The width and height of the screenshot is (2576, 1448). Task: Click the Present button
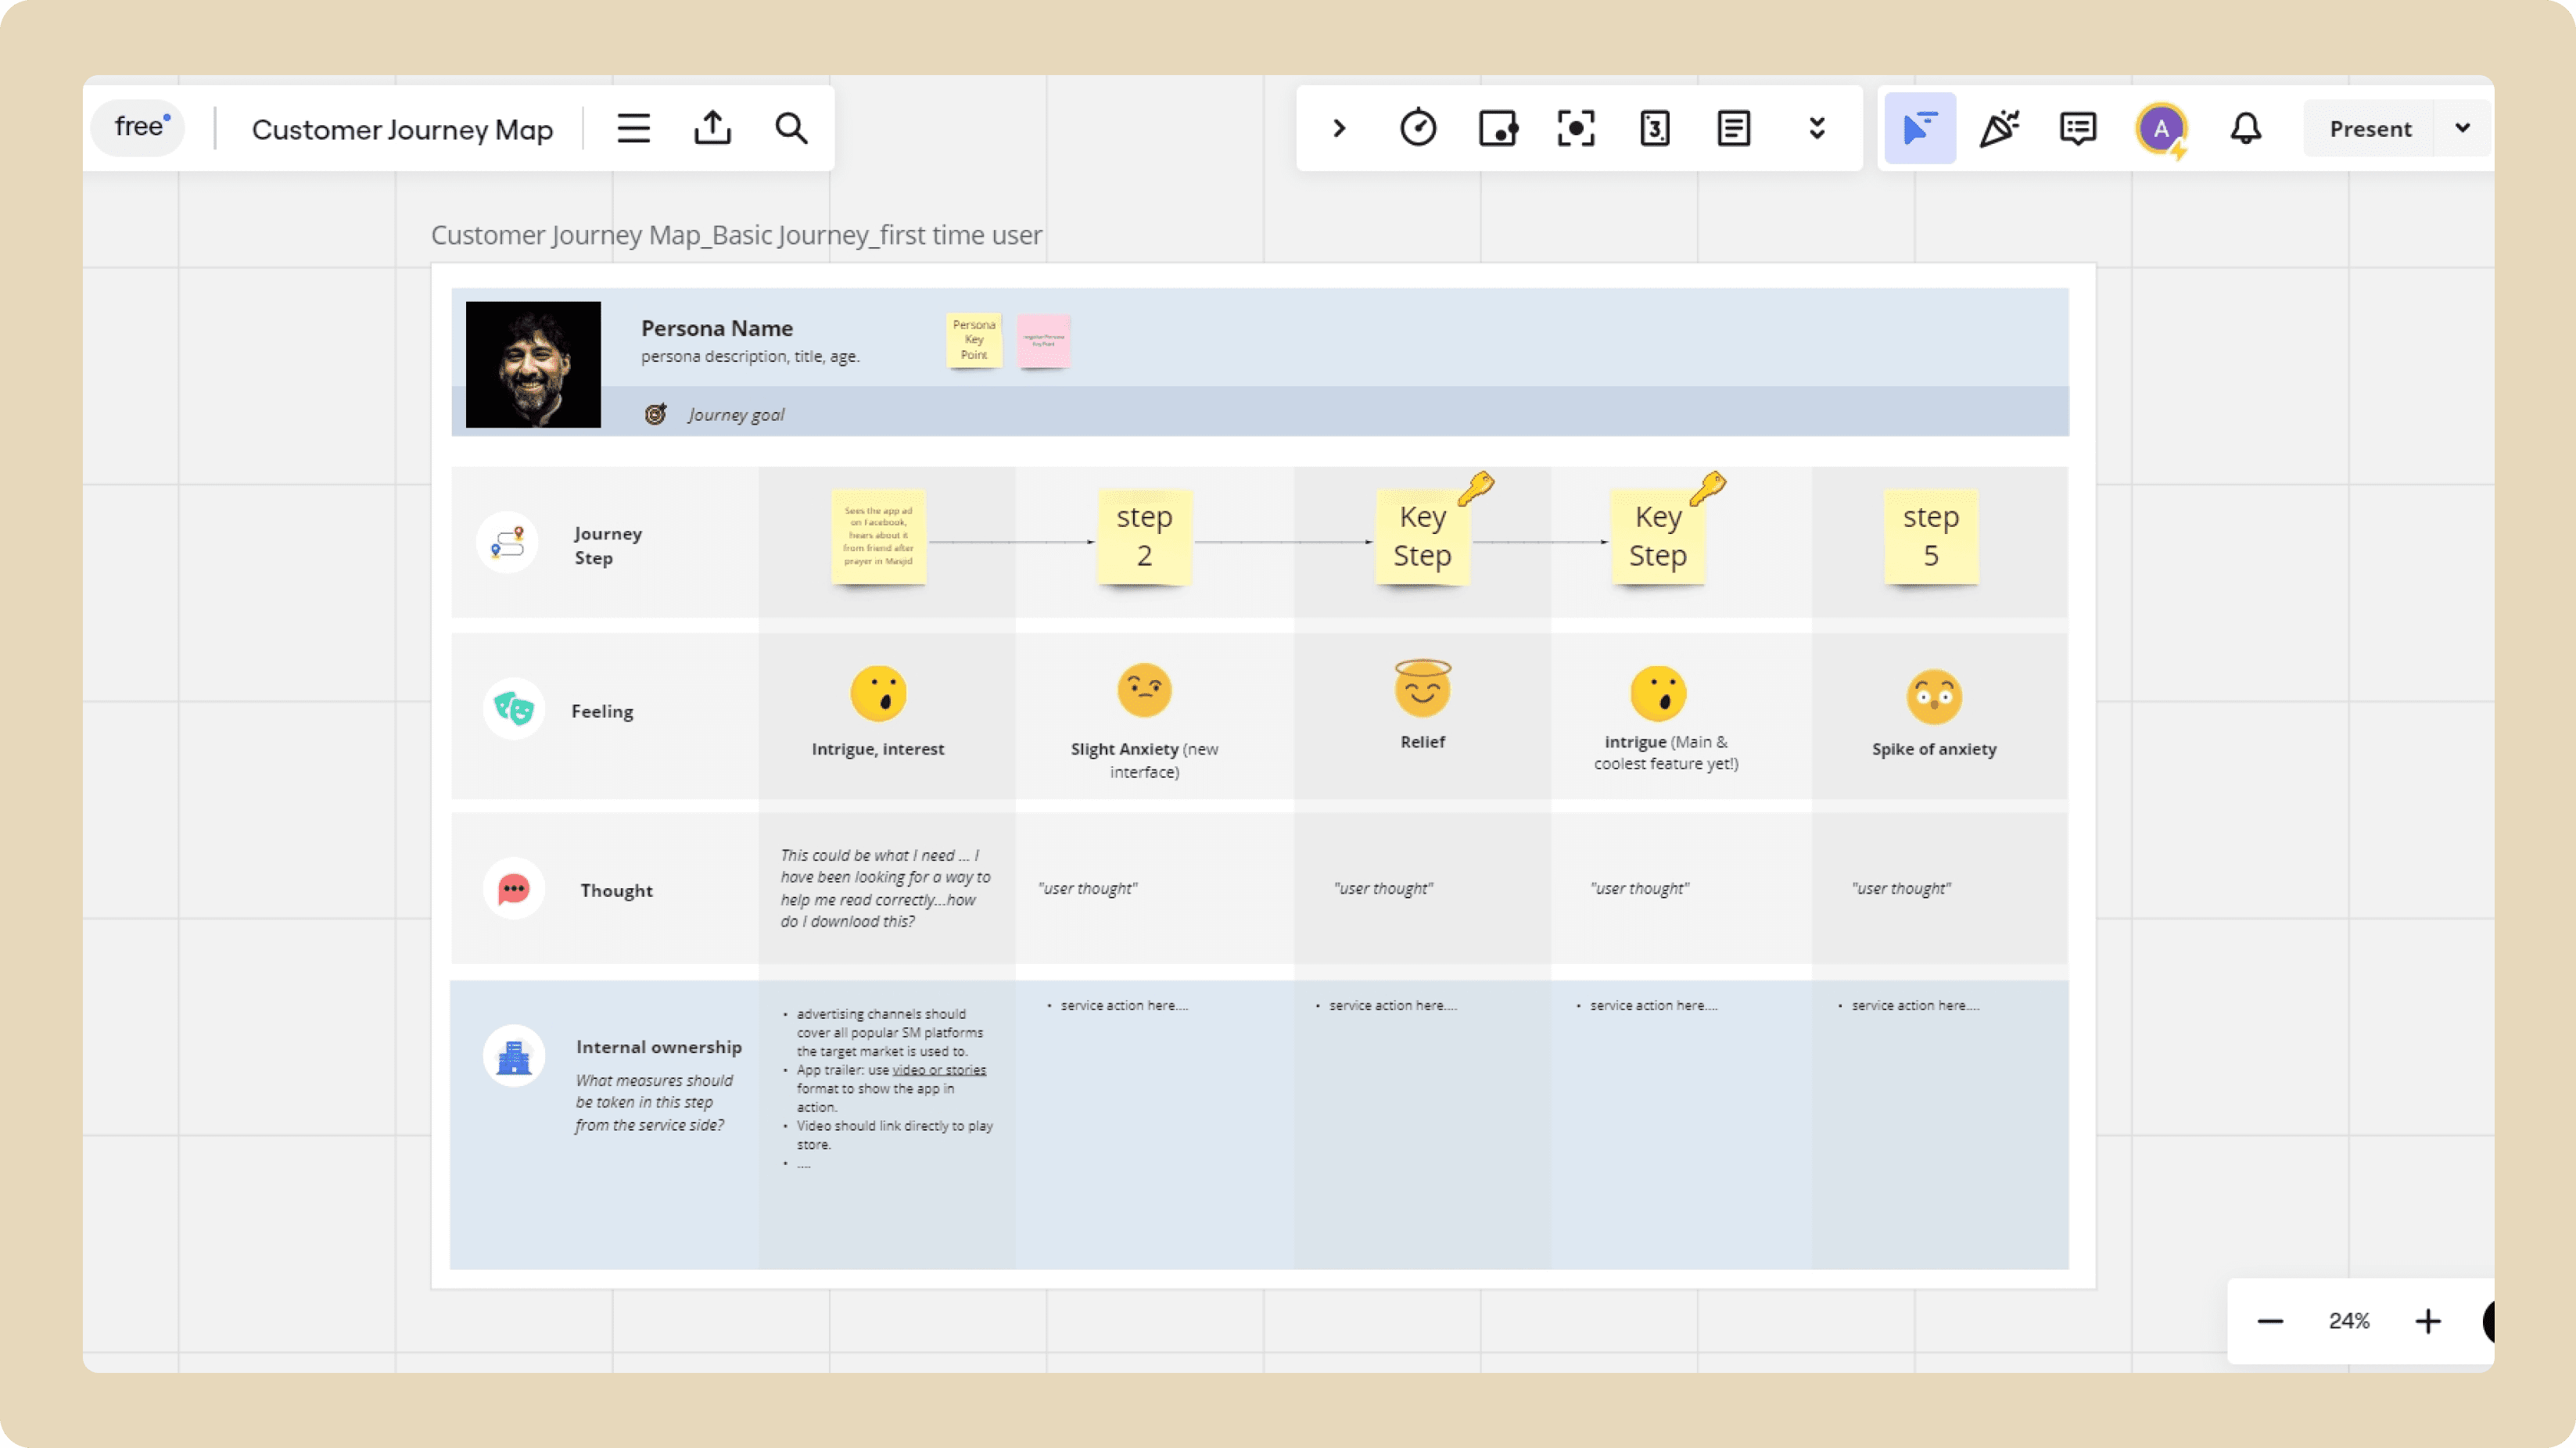[2370, 128]
